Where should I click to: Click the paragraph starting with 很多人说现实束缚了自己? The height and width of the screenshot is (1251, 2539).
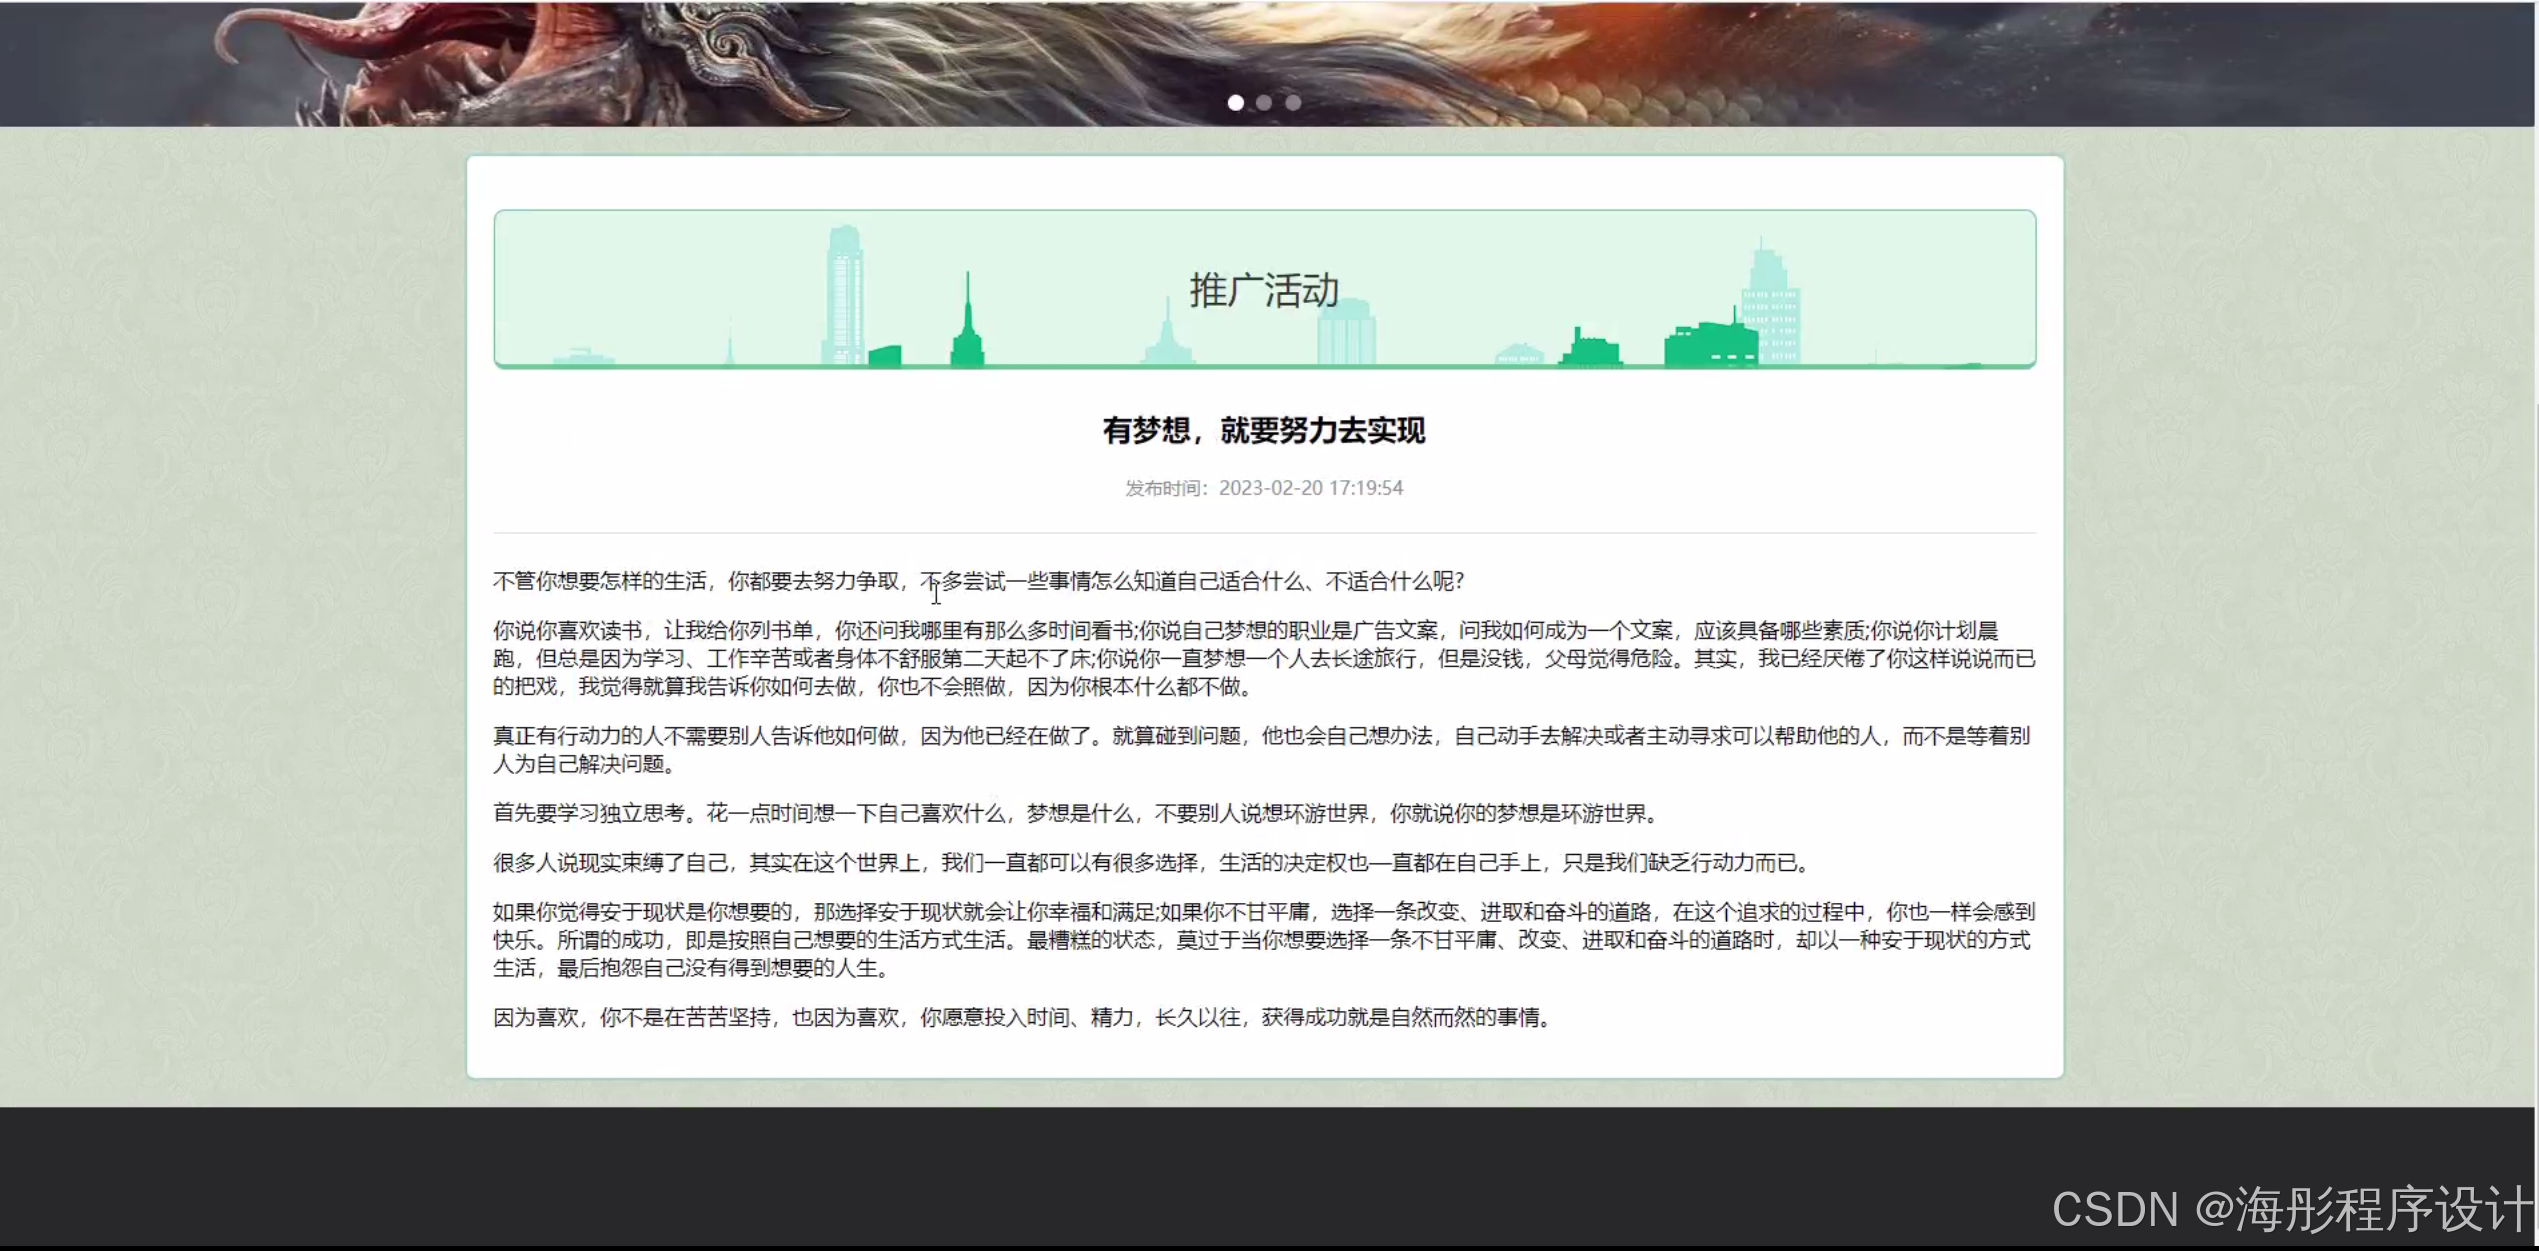point(1150,863)
